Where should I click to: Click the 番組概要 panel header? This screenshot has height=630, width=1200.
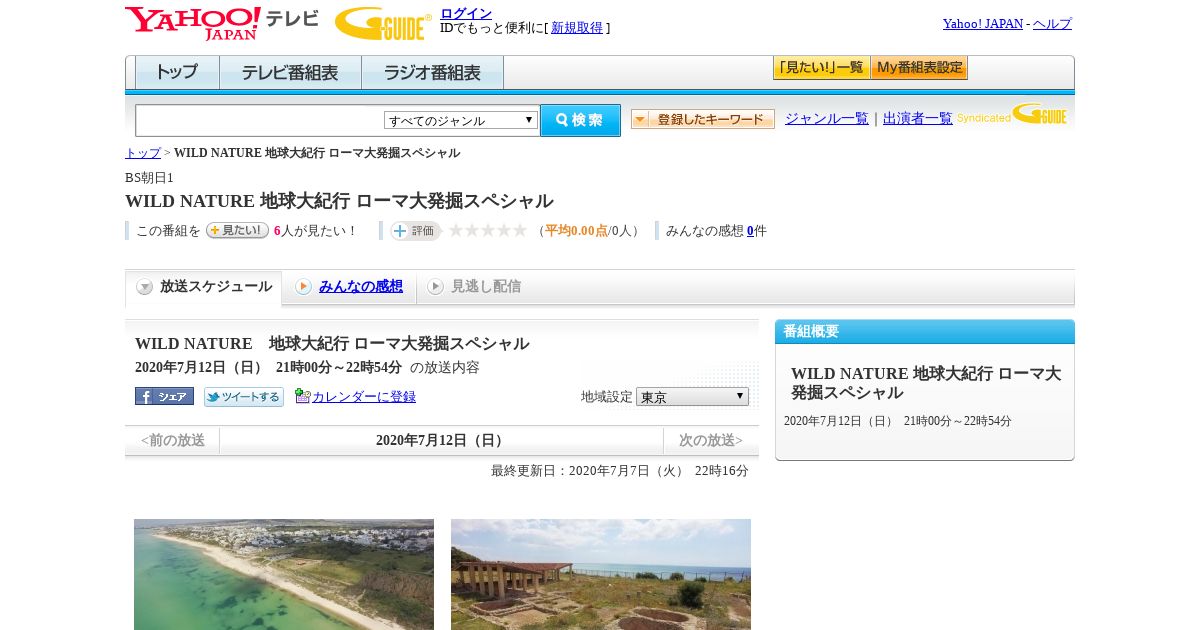pyautogui.click(x=925, y=332)
